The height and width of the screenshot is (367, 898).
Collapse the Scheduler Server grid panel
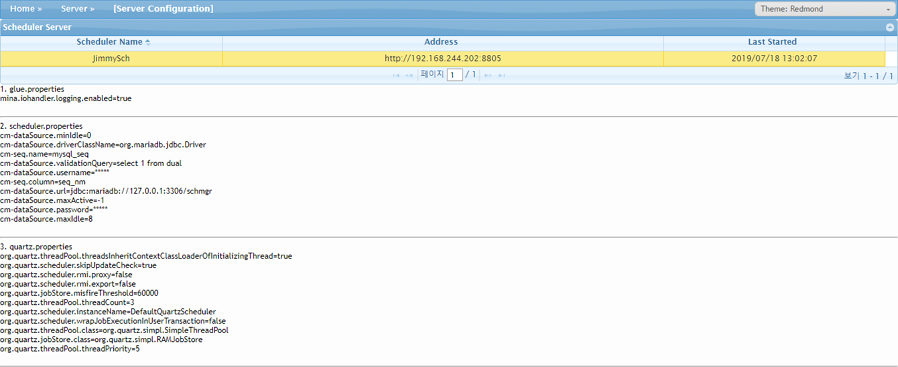pos(889,27)
